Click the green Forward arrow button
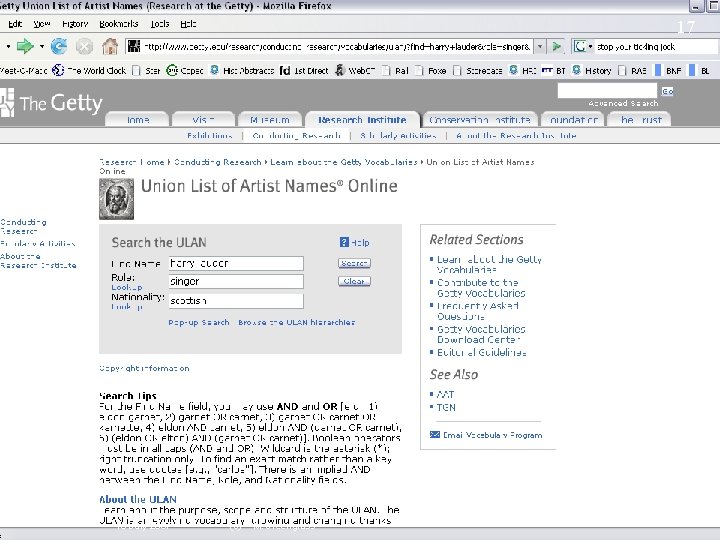Viewport: 720px width, 540px height. [25, 46]
